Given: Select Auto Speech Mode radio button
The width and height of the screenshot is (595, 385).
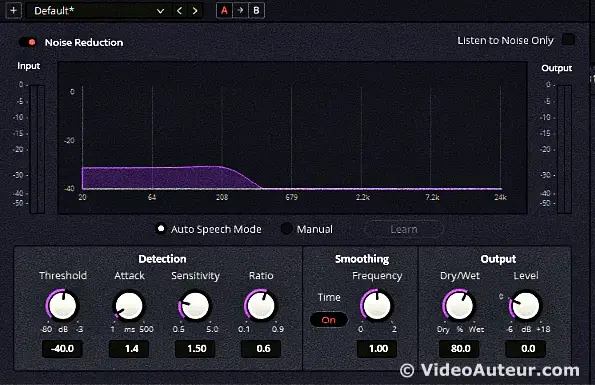Looking at the screenshot, I should [x=161, y=229].
